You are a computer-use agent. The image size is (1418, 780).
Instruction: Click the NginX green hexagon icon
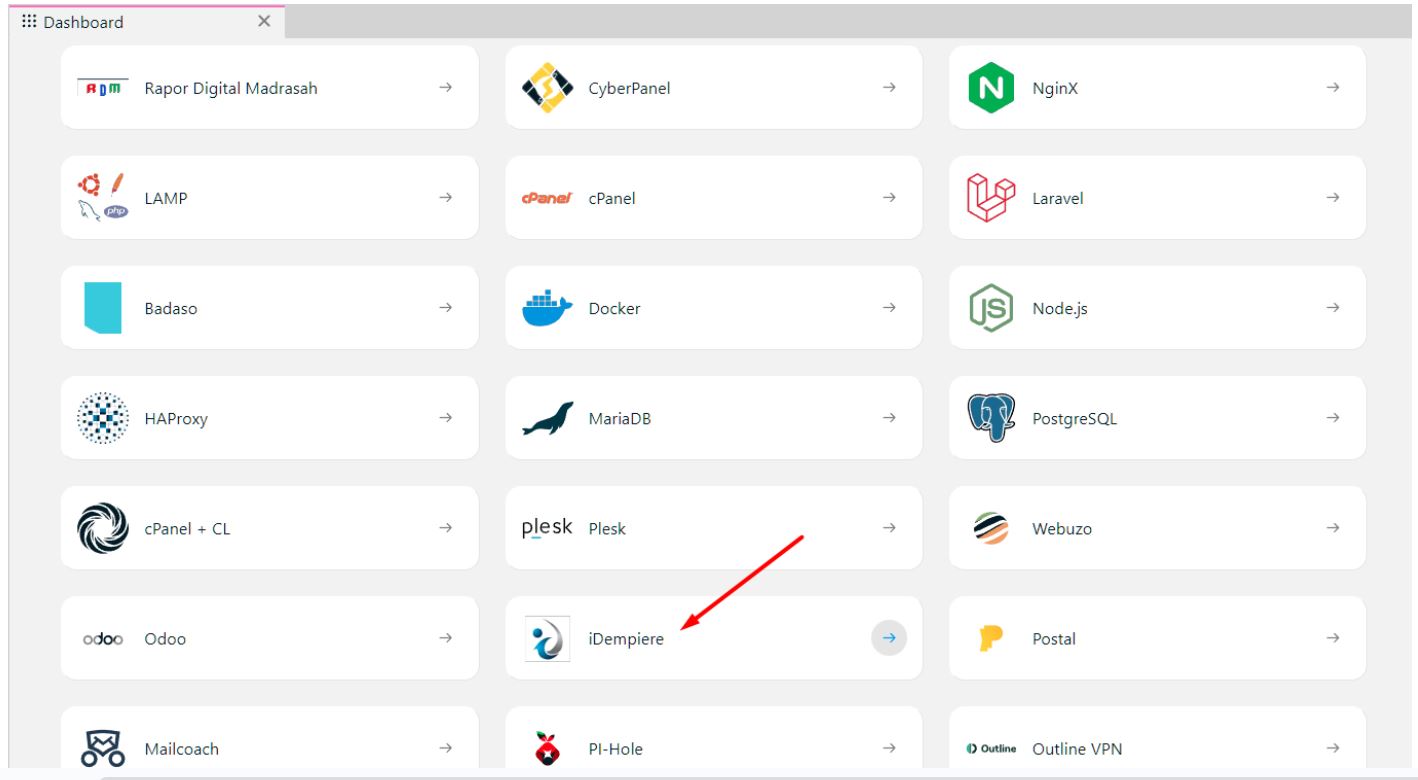[x=991, y=87]
